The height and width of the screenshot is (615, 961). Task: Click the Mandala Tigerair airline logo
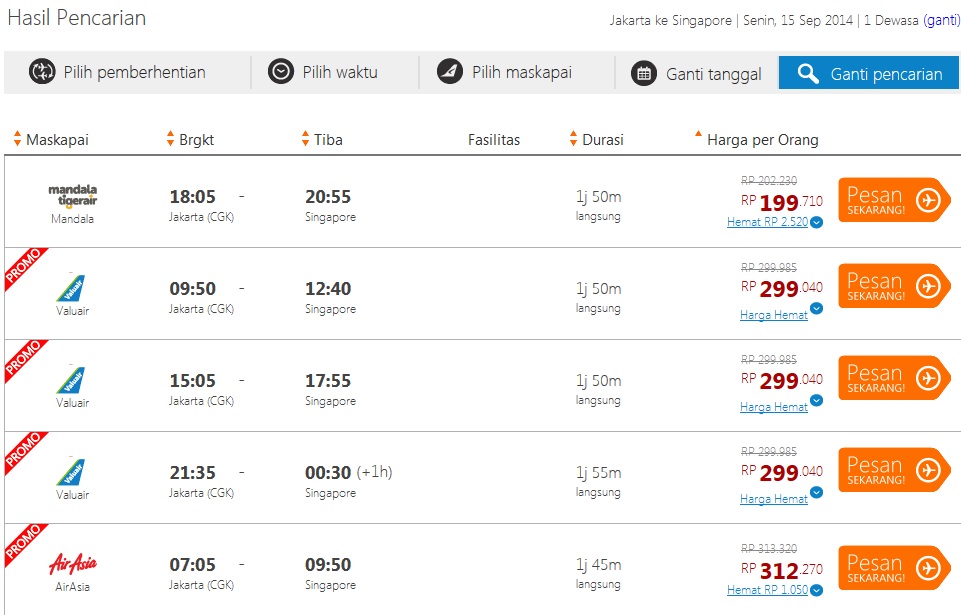(x=72, y=194)
